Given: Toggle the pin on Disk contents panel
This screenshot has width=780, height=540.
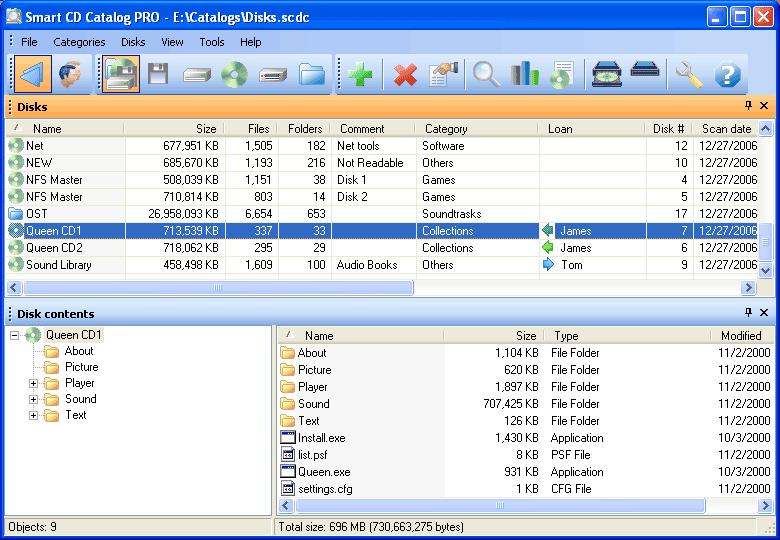Looking at the screenshot, I should pos(748,313).
